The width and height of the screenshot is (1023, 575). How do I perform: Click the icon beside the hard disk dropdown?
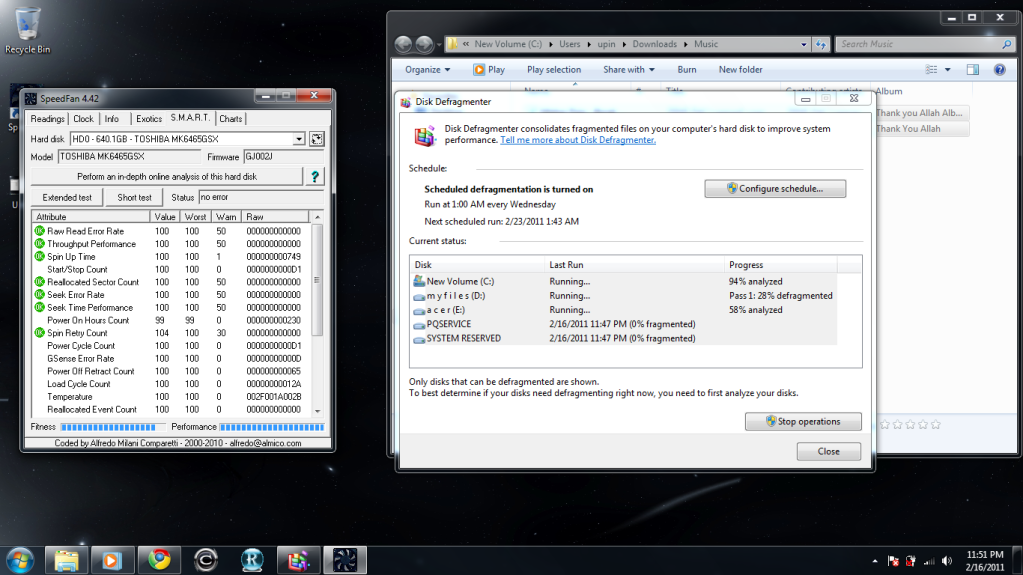[x=317, y=139]
